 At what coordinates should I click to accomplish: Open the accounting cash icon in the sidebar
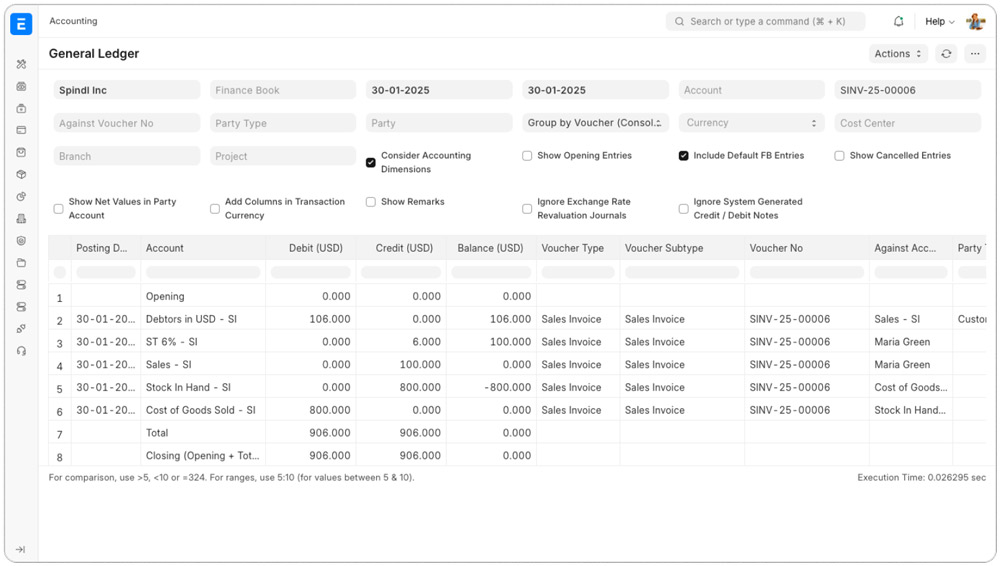(21, 86)
